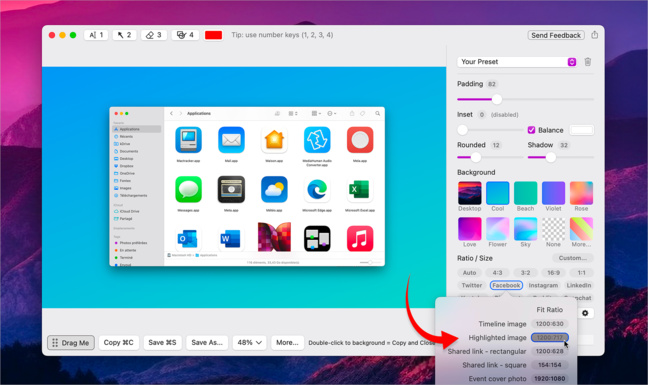Open the Twitter size presets

472,285
